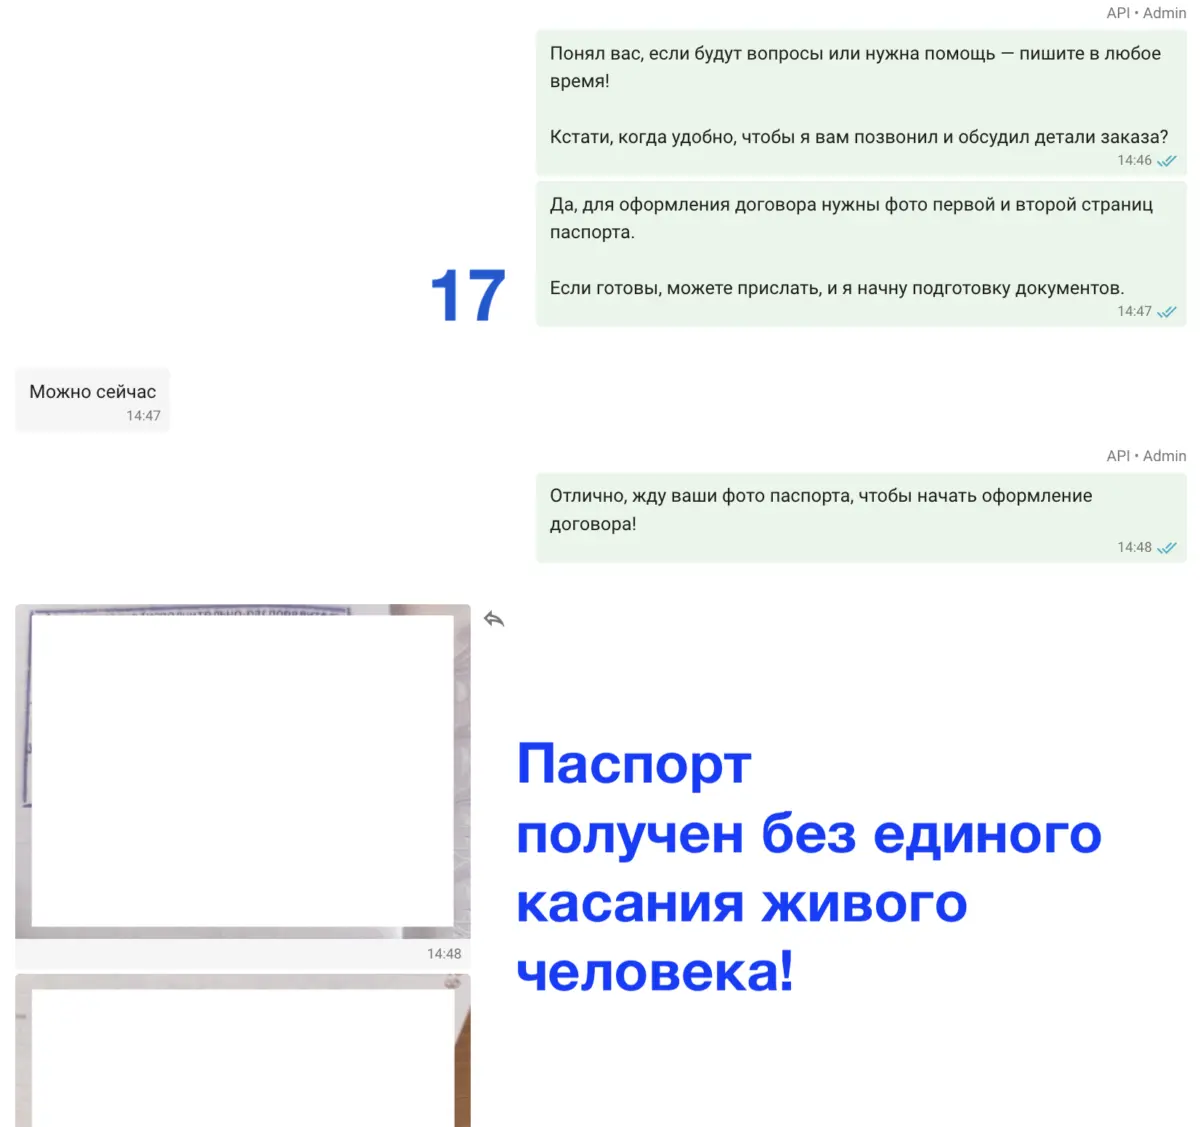Click the timestamp 14:47 on the passport request message
Image resolution: width=1200 pixels, height=1127 pixels.
pyautogui.click(x=1133, y=311)
